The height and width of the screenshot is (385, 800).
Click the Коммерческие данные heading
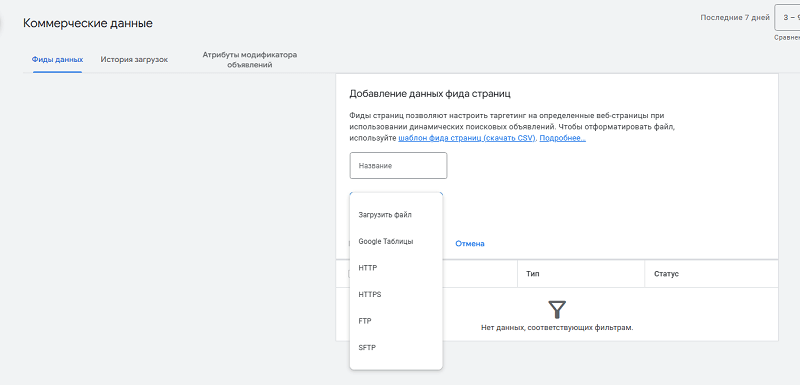click(88, 23)
